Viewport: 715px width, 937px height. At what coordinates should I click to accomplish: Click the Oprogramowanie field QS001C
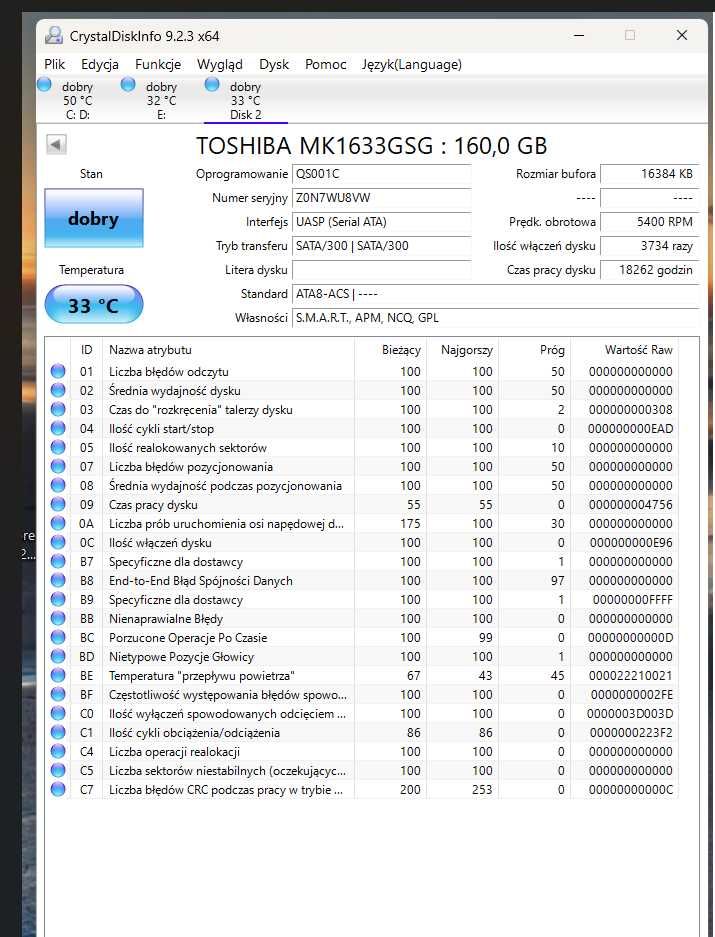click(381, 174)
